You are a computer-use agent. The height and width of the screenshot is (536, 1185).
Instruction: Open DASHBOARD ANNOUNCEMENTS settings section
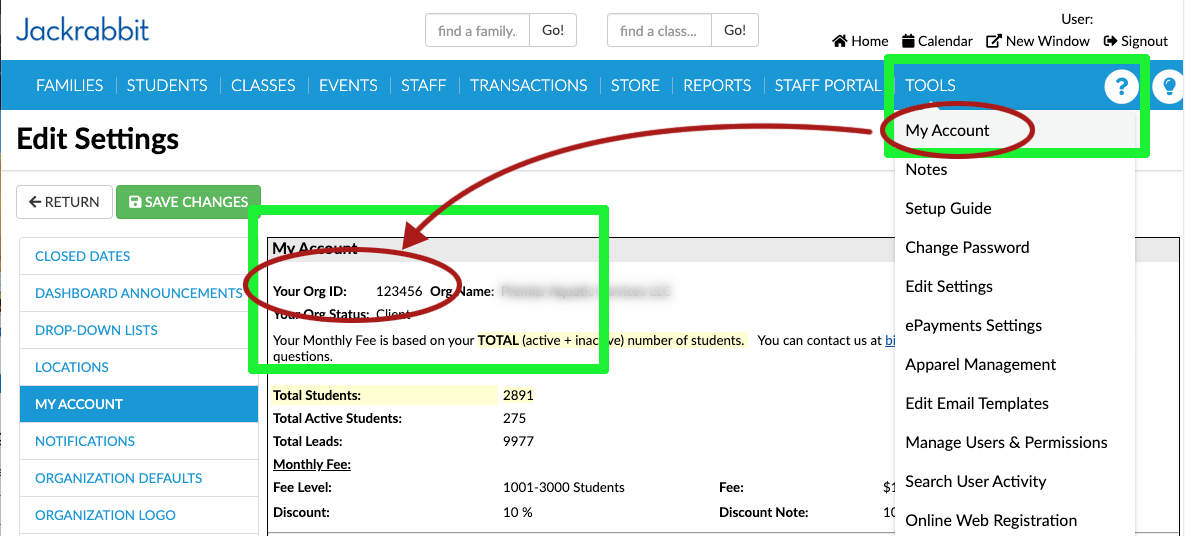[x=139, y=293]
